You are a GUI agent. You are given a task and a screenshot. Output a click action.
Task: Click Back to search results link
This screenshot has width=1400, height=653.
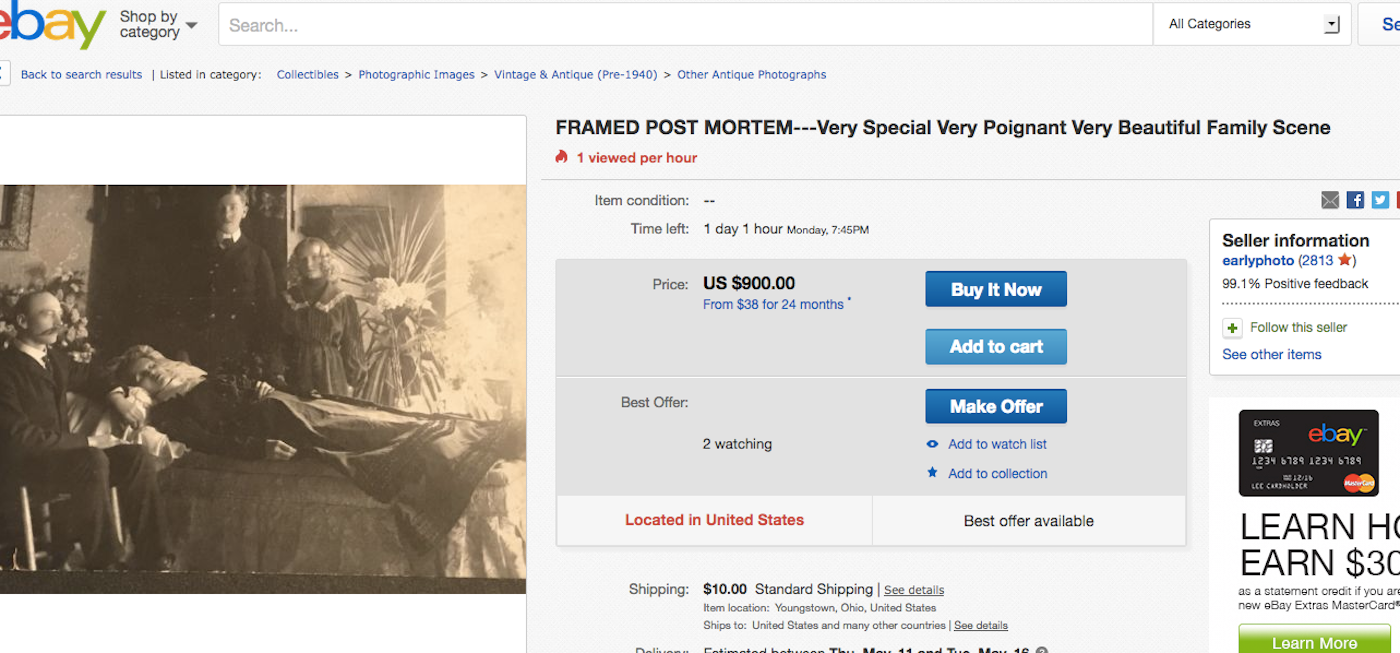(x=81, y=75)
